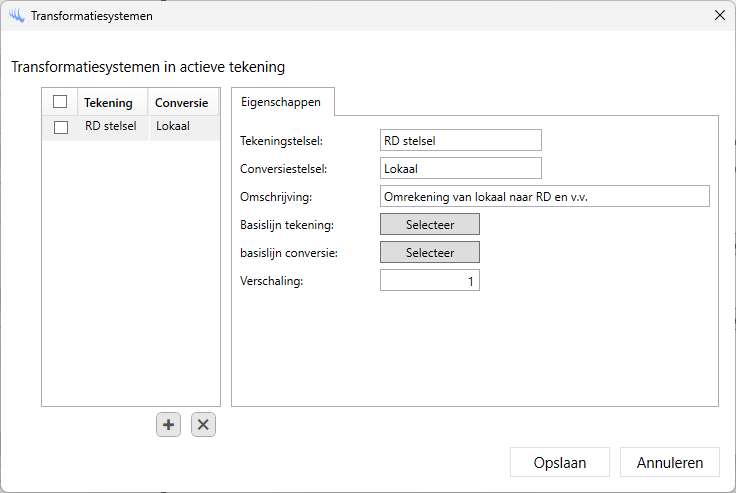The image size is (736, 493).
Task: Focus the Tekeningstelsel text field
Action: pos(460,140)
